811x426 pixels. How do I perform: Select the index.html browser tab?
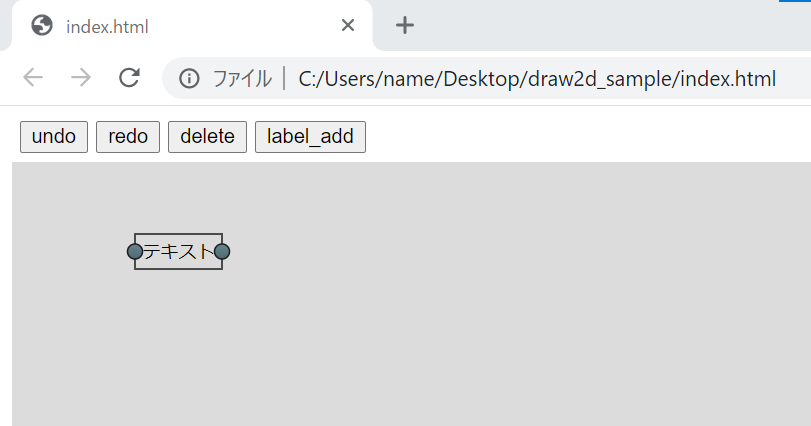pyautogui.click(x=191, y=25)
